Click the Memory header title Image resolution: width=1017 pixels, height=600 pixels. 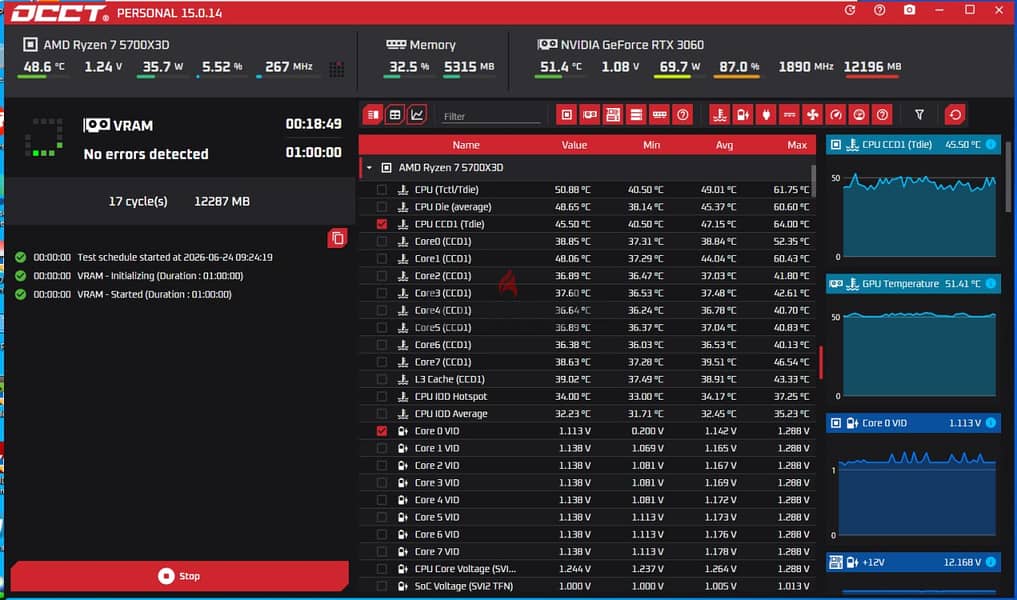tap(433, 45)
